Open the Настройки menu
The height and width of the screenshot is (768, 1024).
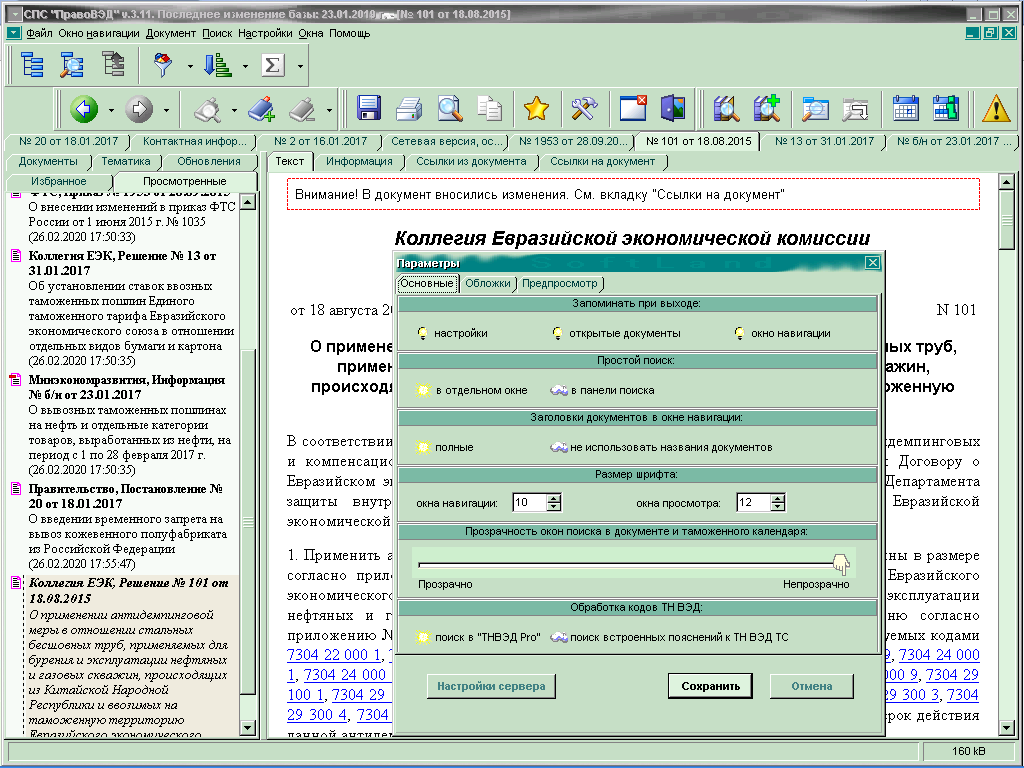coord(265,33)
